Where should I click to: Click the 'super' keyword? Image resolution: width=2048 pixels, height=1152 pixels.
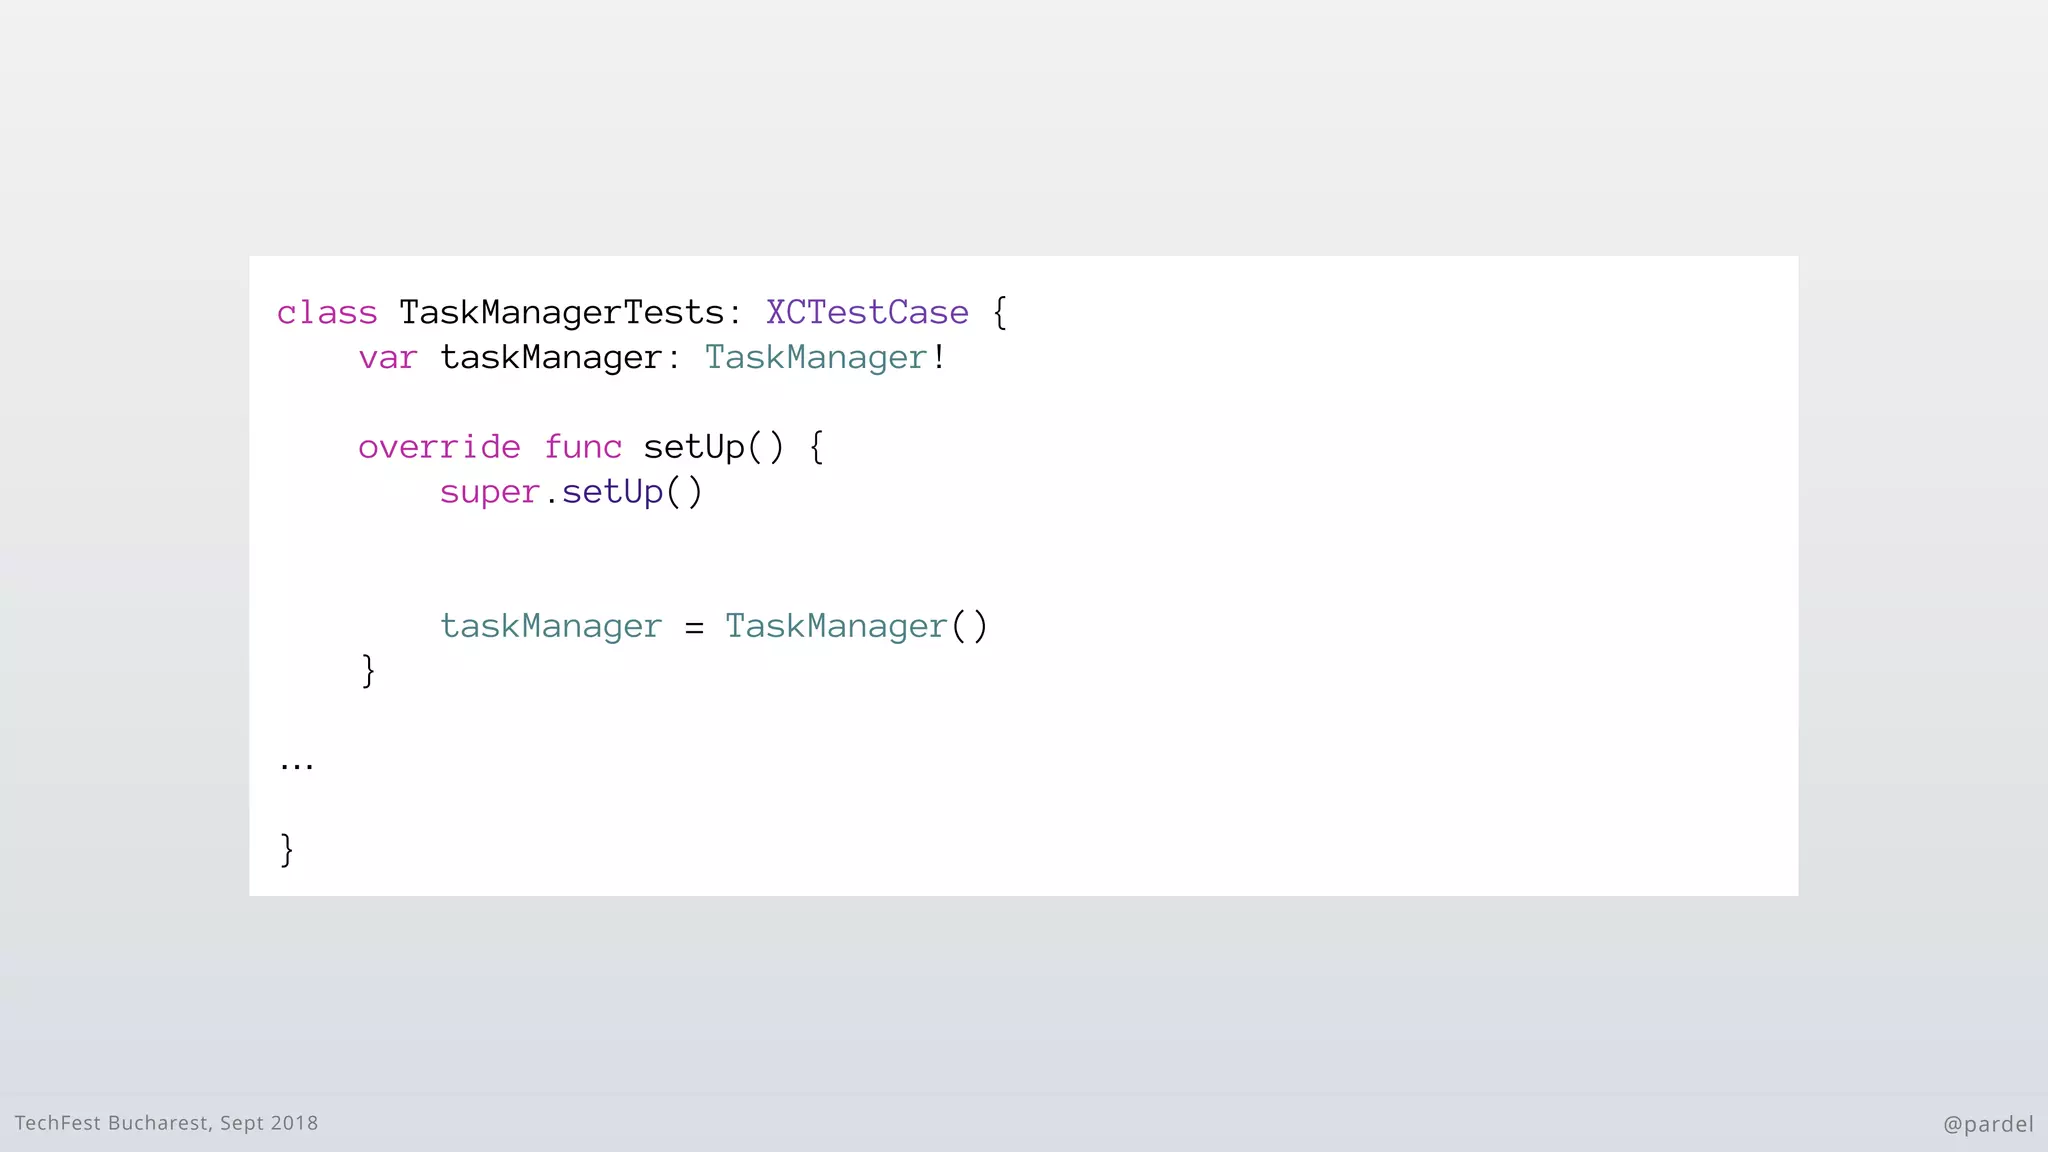490,492
